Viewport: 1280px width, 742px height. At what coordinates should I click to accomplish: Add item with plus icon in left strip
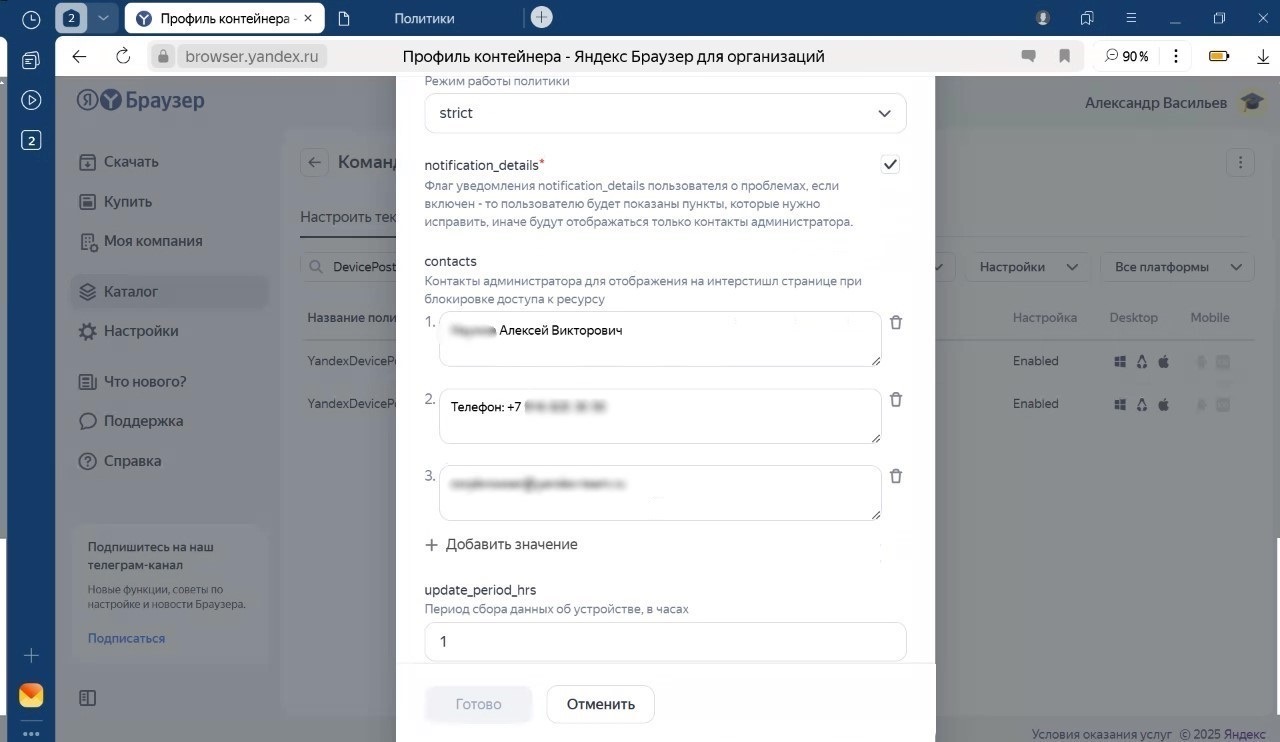(x=31, y=656)
